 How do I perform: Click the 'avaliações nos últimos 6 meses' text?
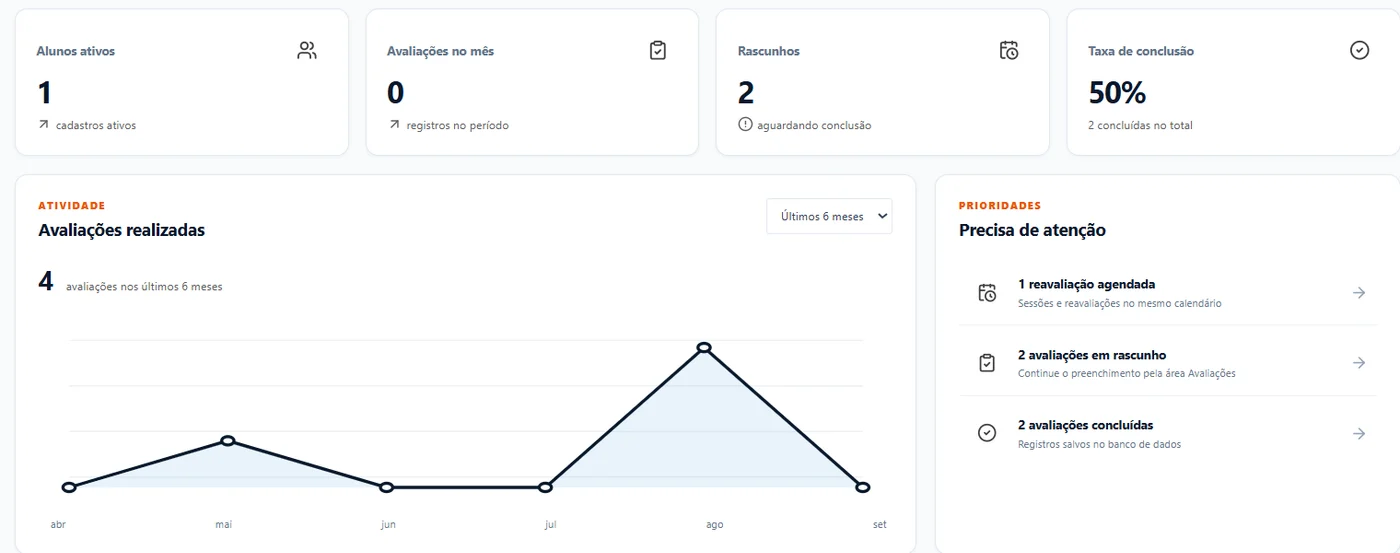tap(144, 286)
